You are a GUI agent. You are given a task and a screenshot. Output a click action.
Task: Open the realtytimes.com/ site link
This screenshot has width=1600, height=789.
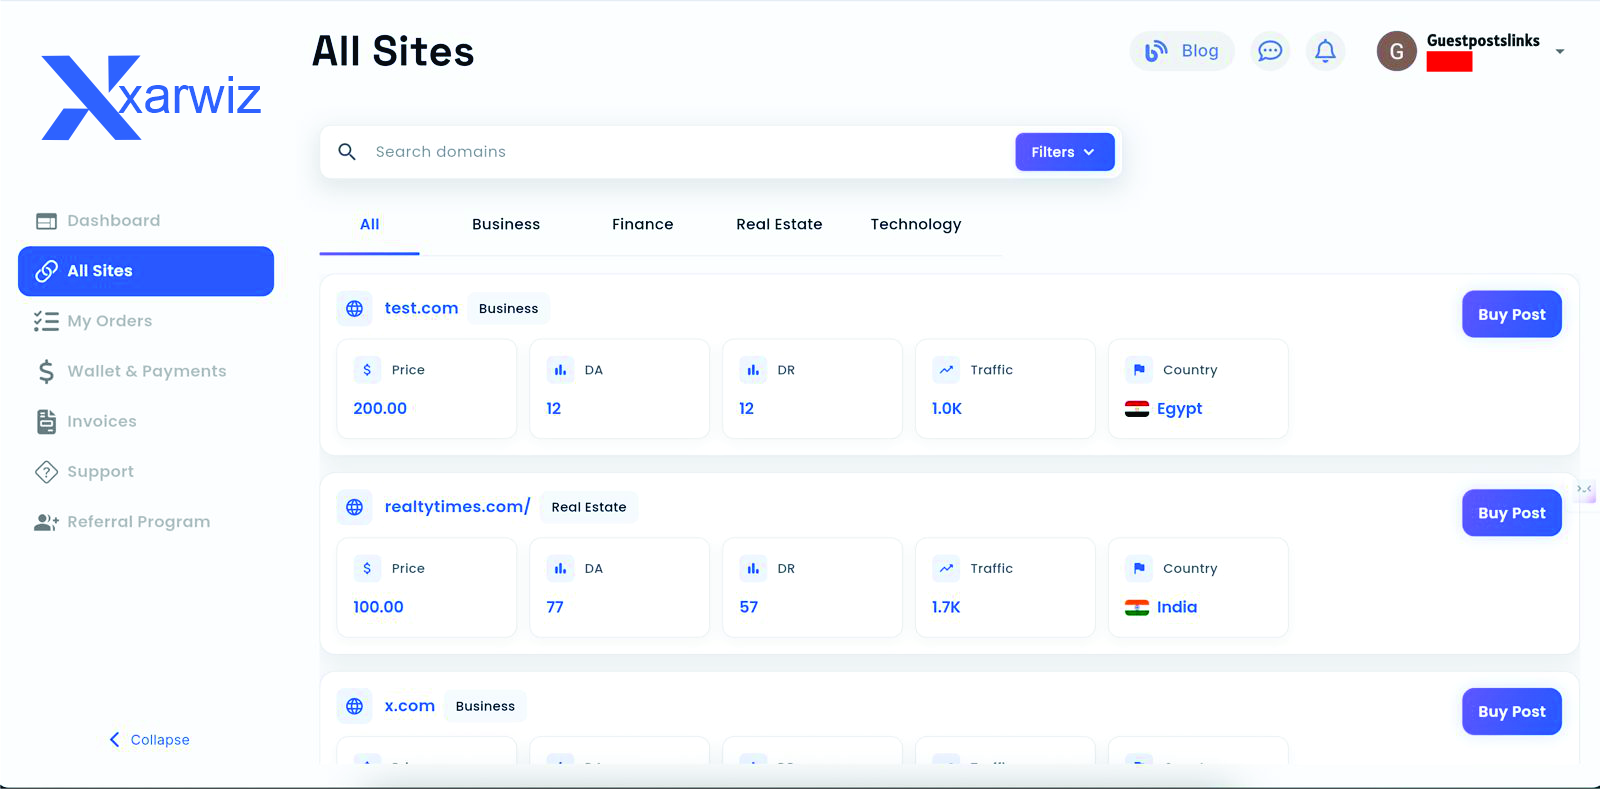click(x=457, y=507)
